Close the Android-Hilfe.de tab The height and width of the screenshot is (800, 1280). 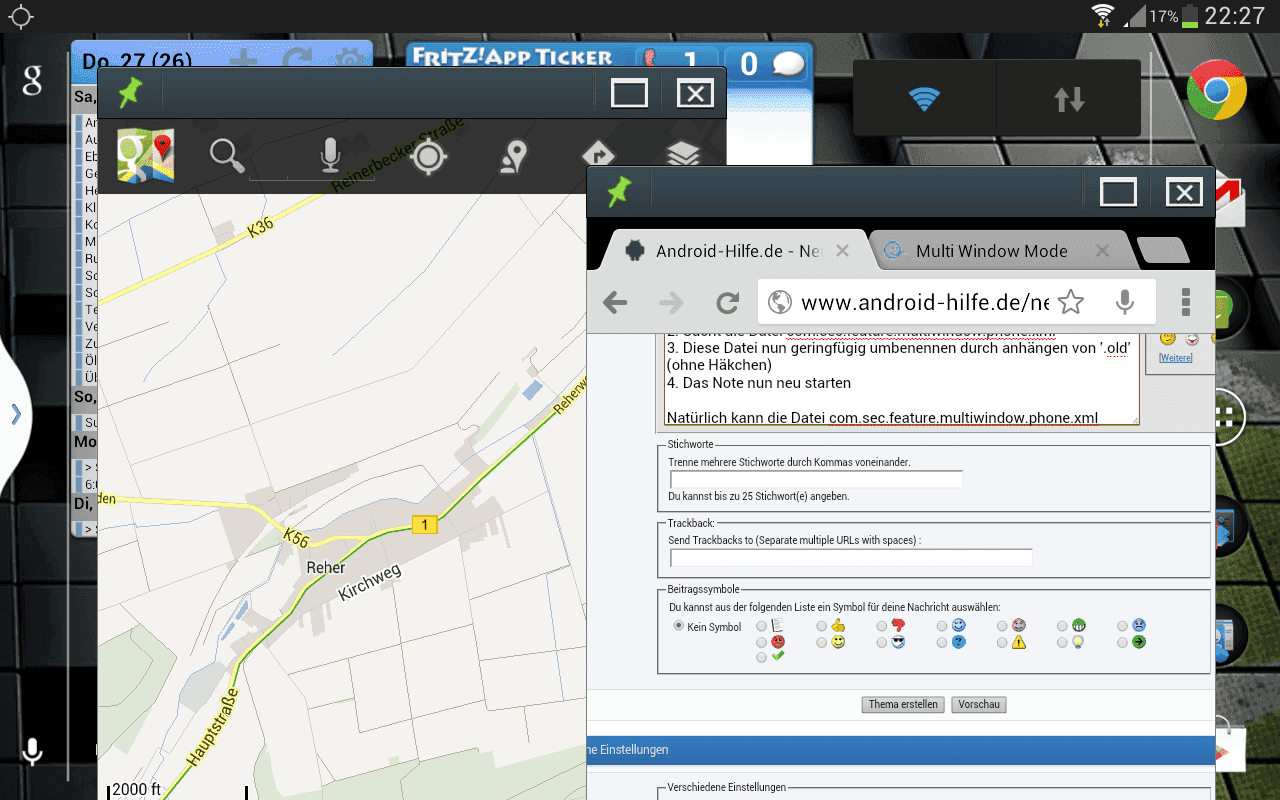(x=842, y=251)
